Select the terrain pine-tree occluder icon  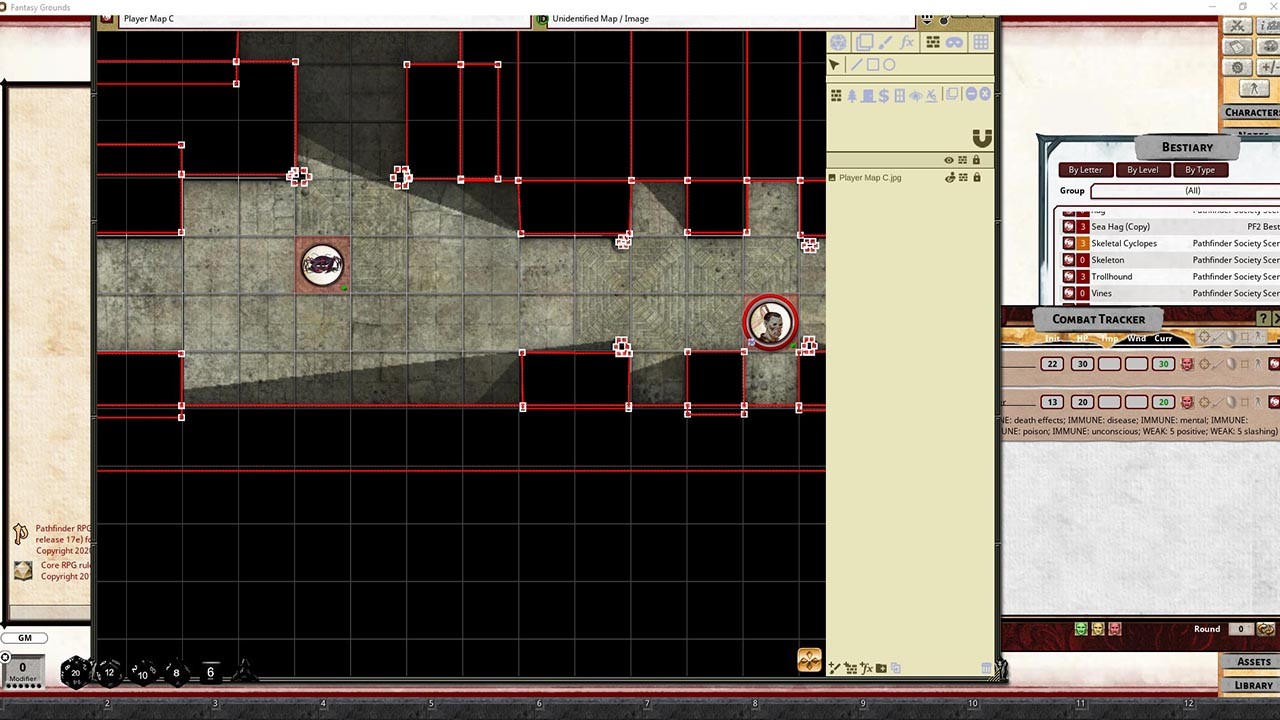[851, 95]
